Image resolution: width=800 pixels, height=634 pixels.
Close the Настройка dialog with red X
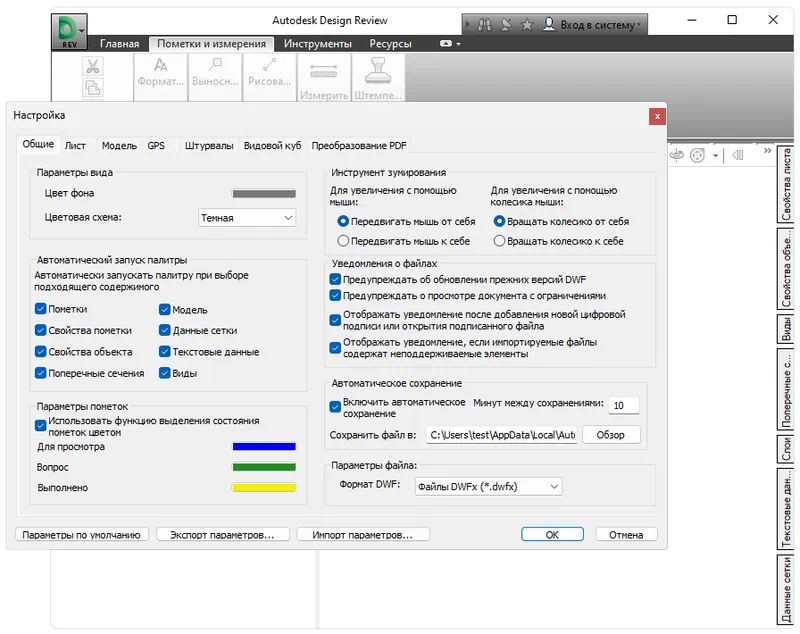pyautogui.click(x=657, y=117)
